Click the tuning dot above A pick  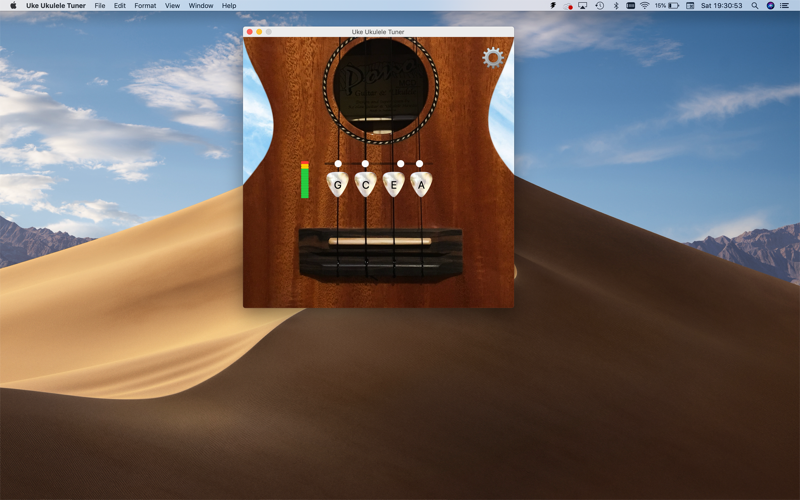tap(419, 164)
